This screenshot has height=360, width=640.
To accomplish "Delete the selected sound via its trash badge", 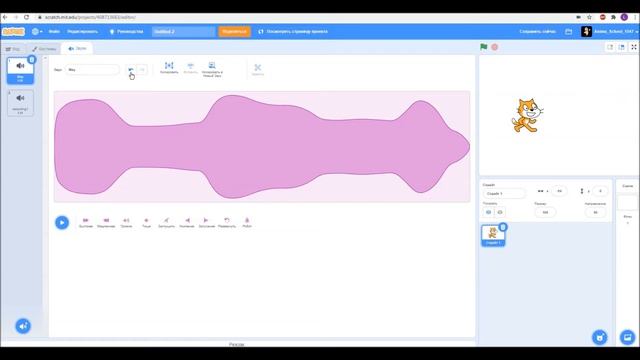I will 32,60.
